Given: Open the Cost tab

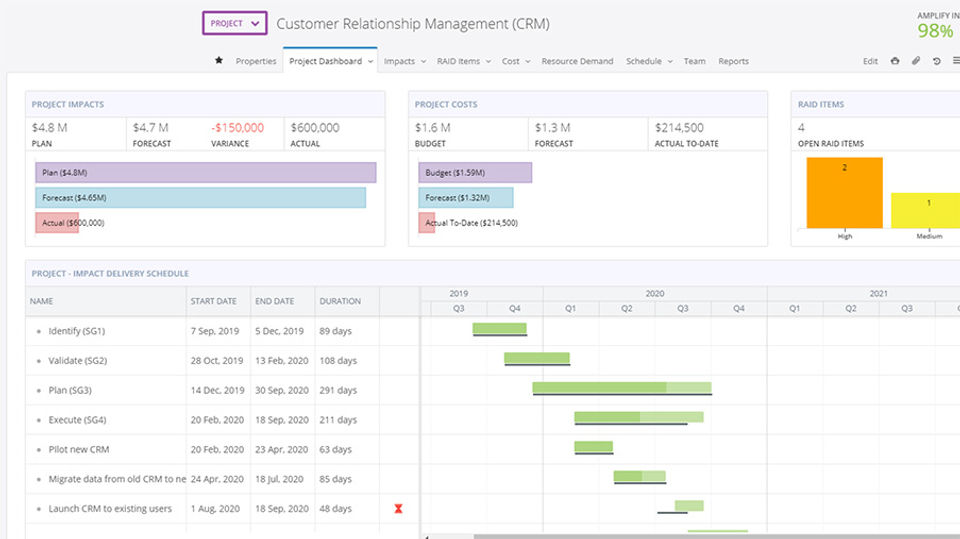Looking at the screenshot, I should (511, 61).
